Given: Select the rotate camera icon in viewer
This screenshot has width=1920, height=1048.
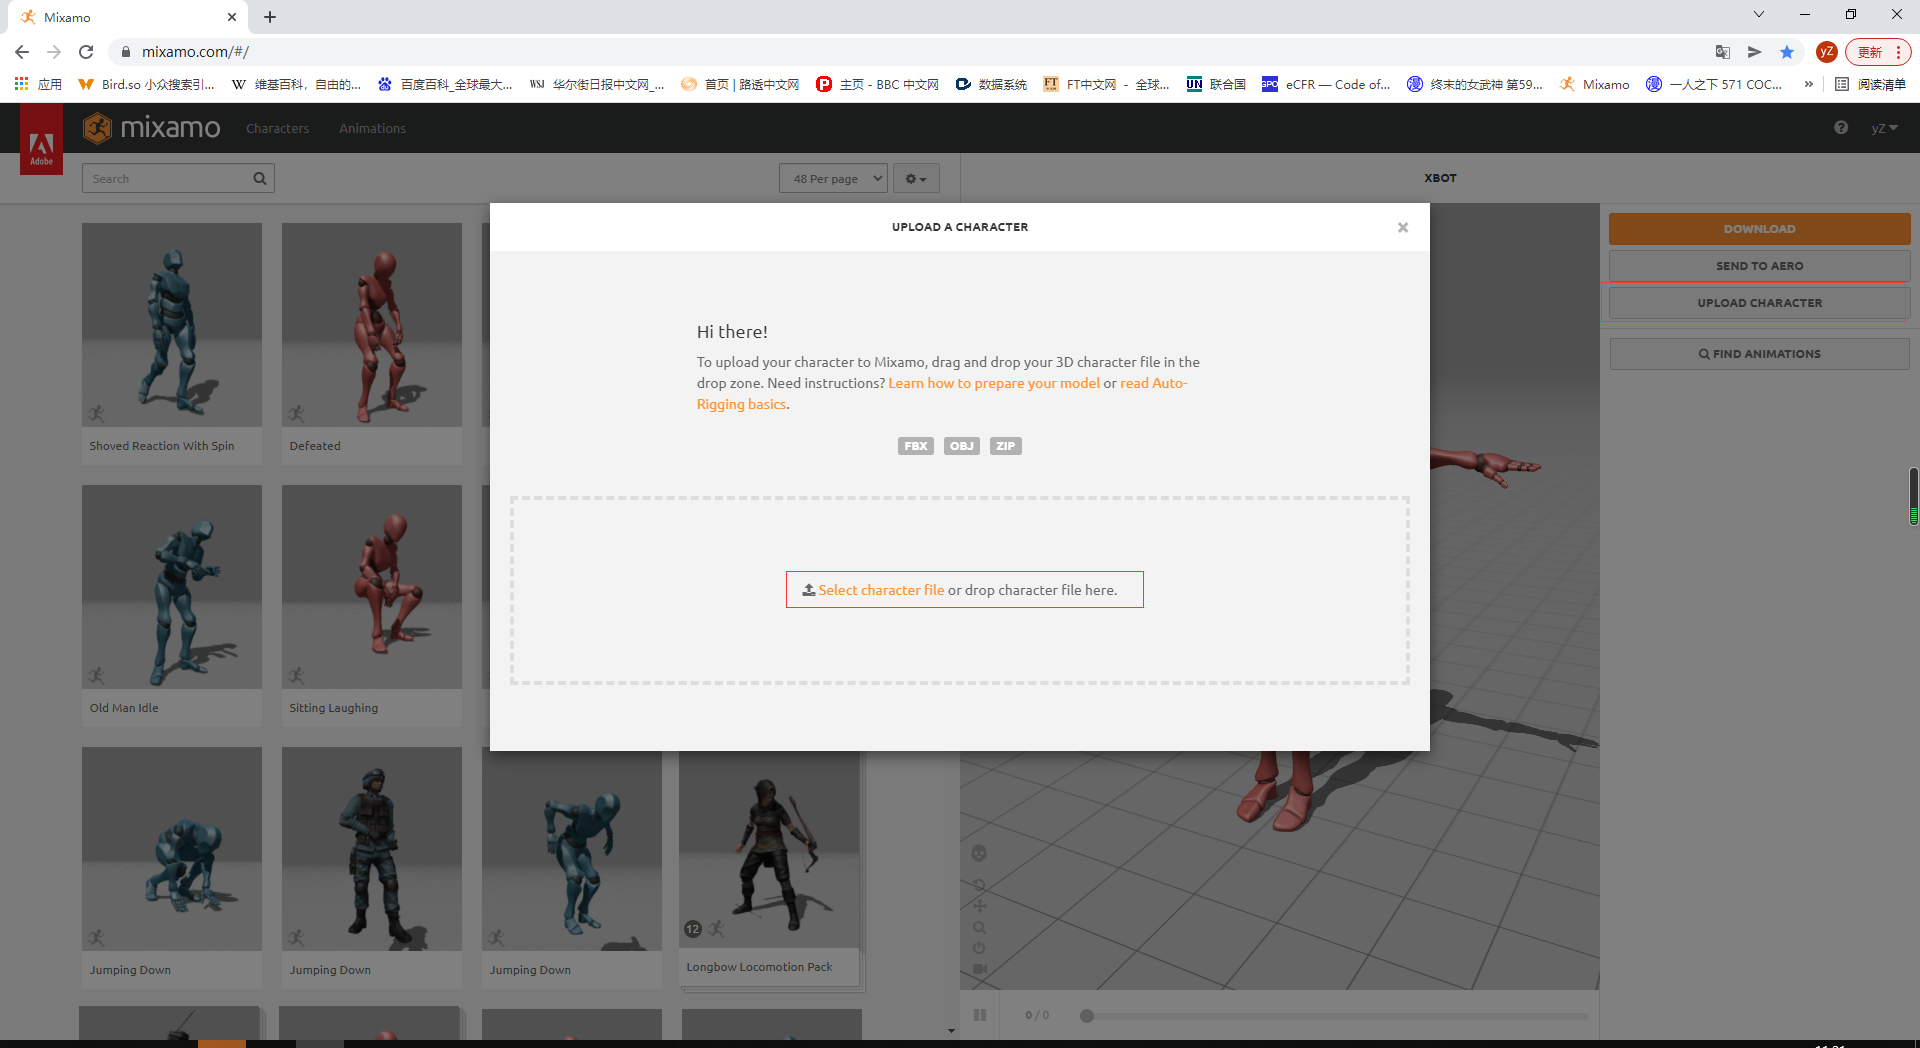Looking at the screenshot, I should click(979, 885).
